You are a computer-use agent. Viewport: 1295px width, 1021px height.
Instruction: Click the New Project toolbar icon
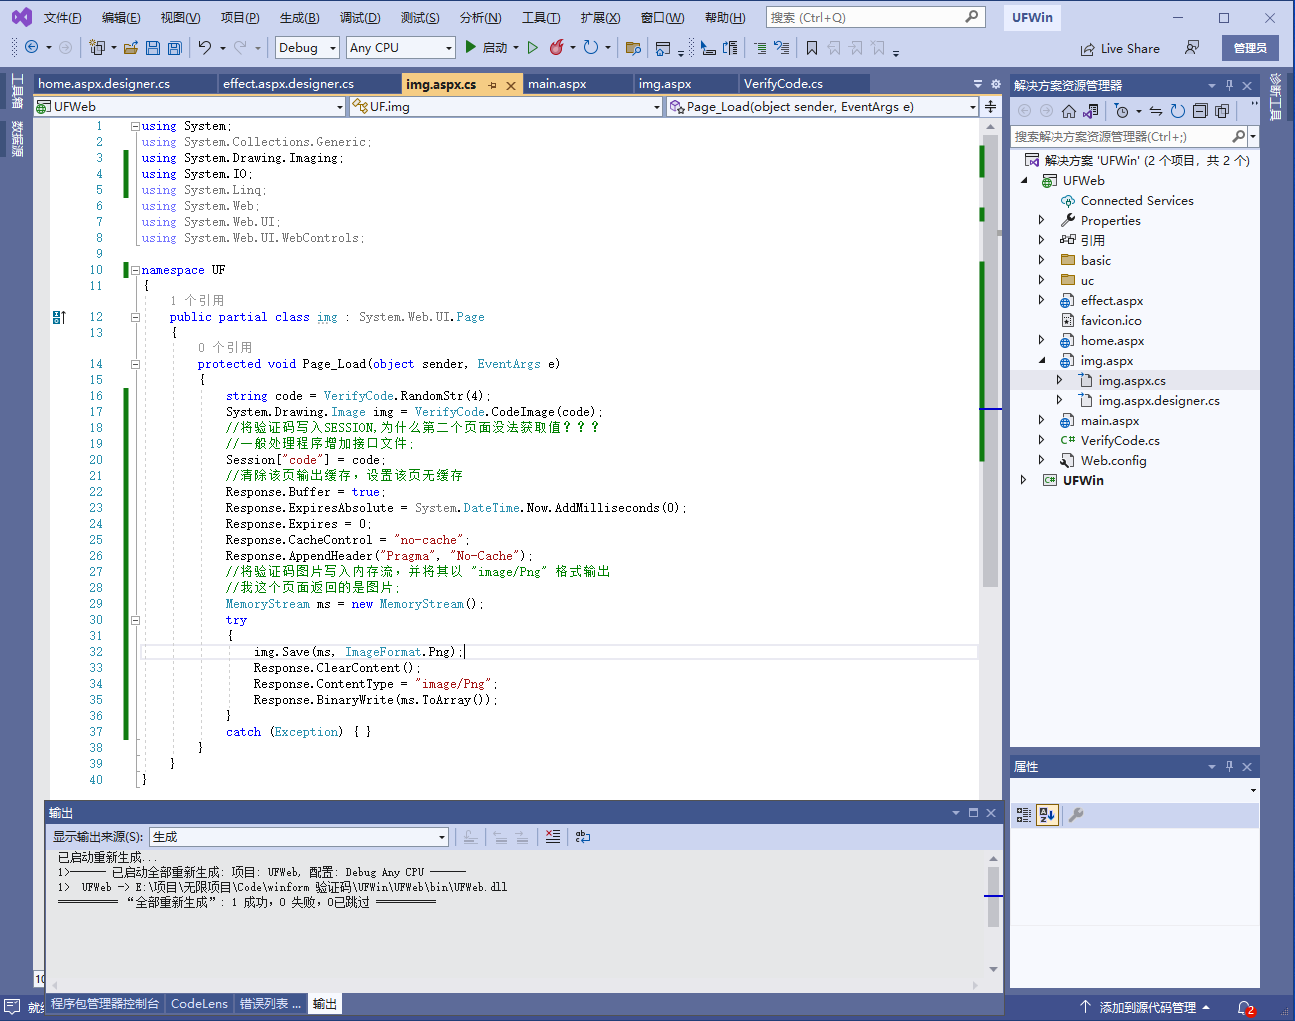click(97, 47)
